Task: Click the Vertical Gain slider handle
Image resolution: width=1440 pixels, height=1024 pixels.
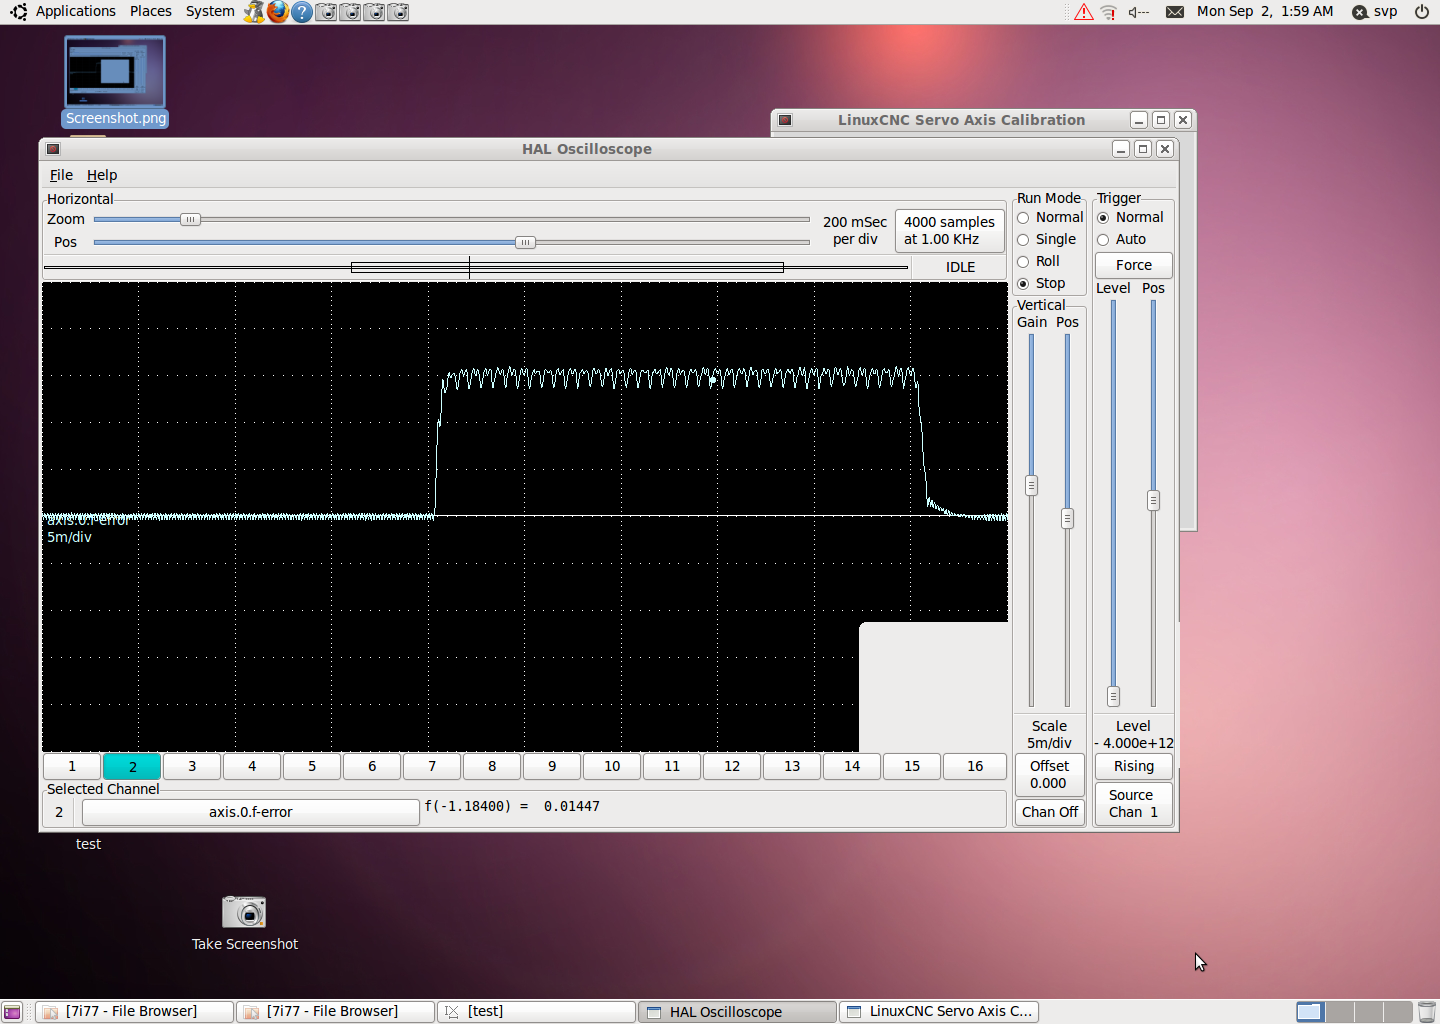Action: point(1032,486)
